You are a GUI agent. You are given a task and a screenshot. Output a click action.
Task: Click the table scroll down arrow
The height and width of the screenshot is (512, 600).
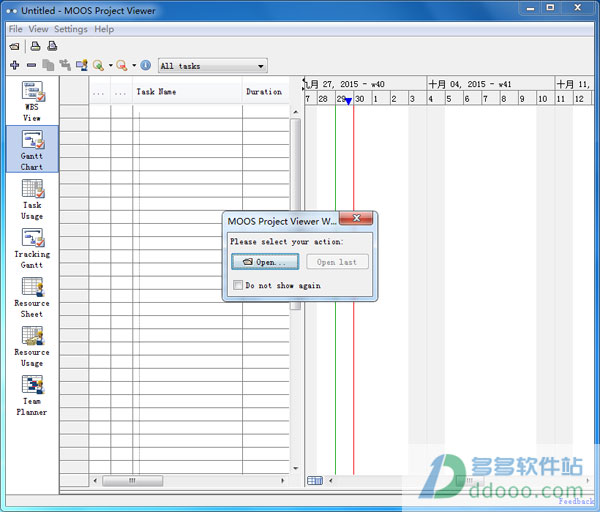click(295, 468)
